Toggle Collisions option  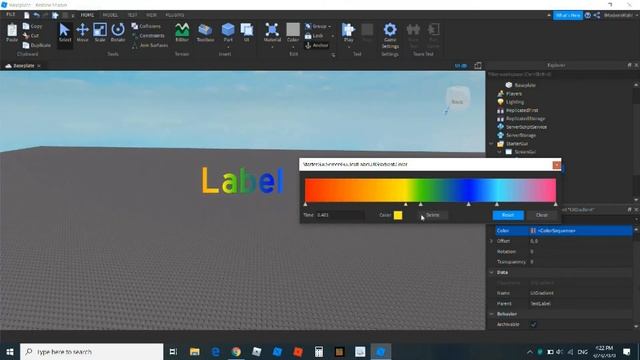coord(146,26)
